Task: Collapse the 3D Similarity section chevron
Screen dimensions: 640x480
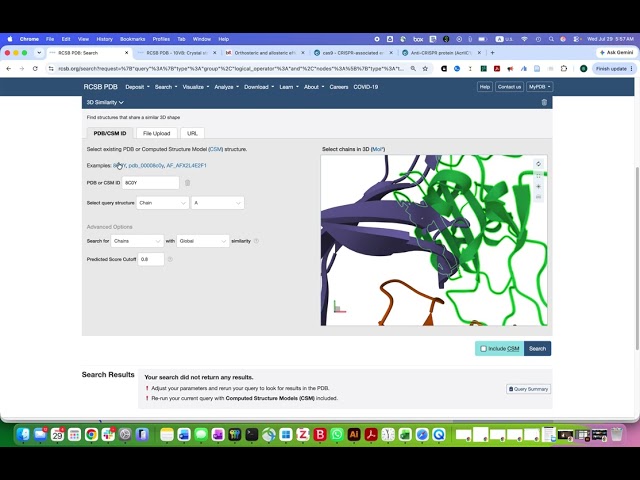Action: (x=121, y=102)
